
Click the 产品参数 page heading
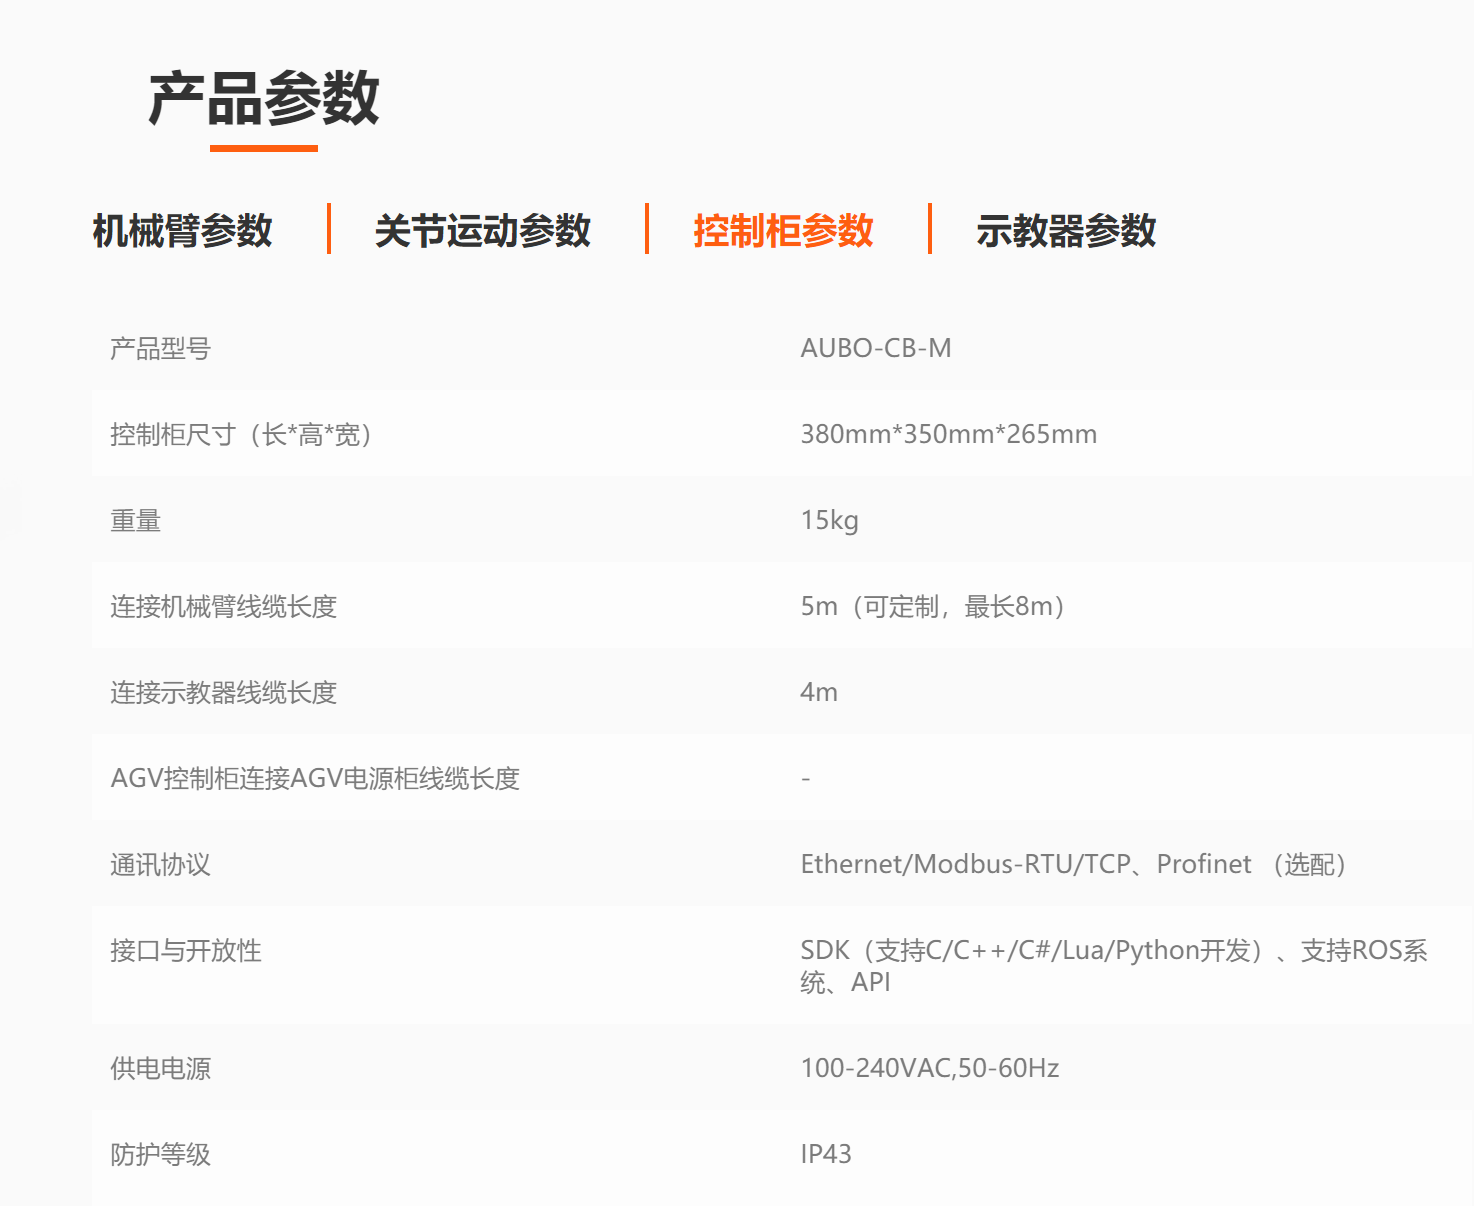(x=264, y=99)
